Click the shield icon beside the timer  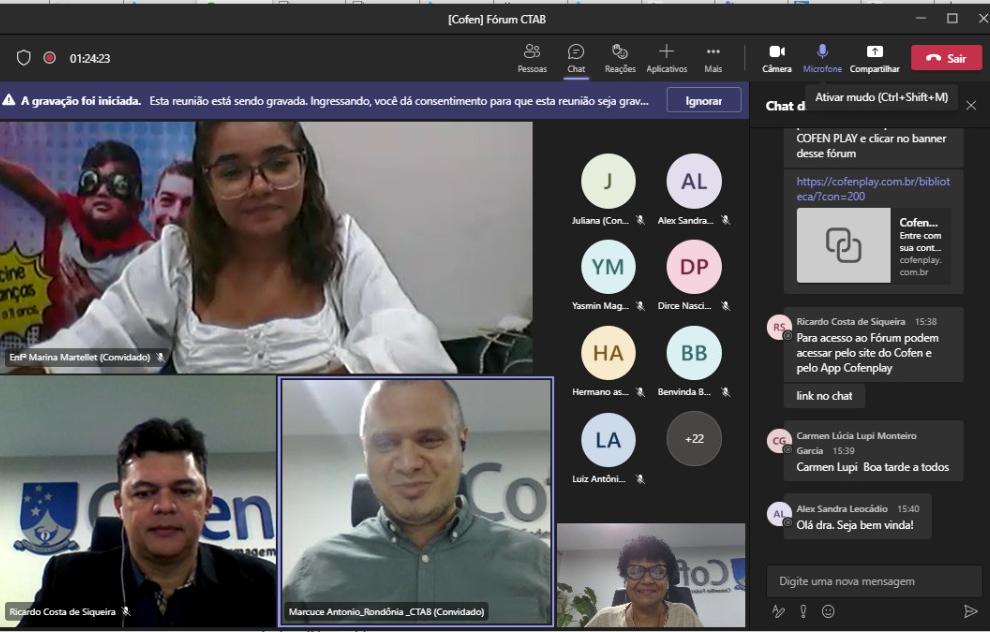point(25,58)
